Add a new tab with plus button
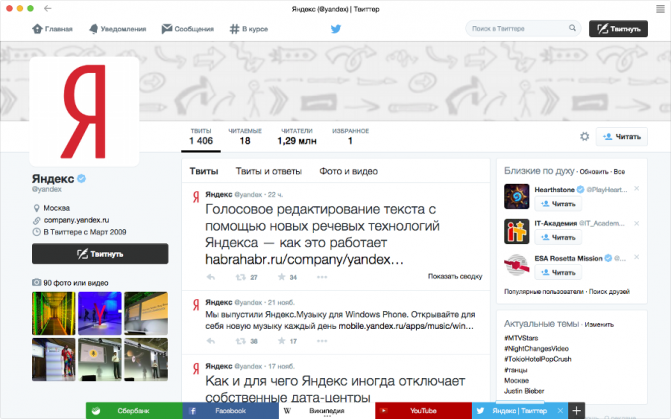 click(x=576, y=410)
